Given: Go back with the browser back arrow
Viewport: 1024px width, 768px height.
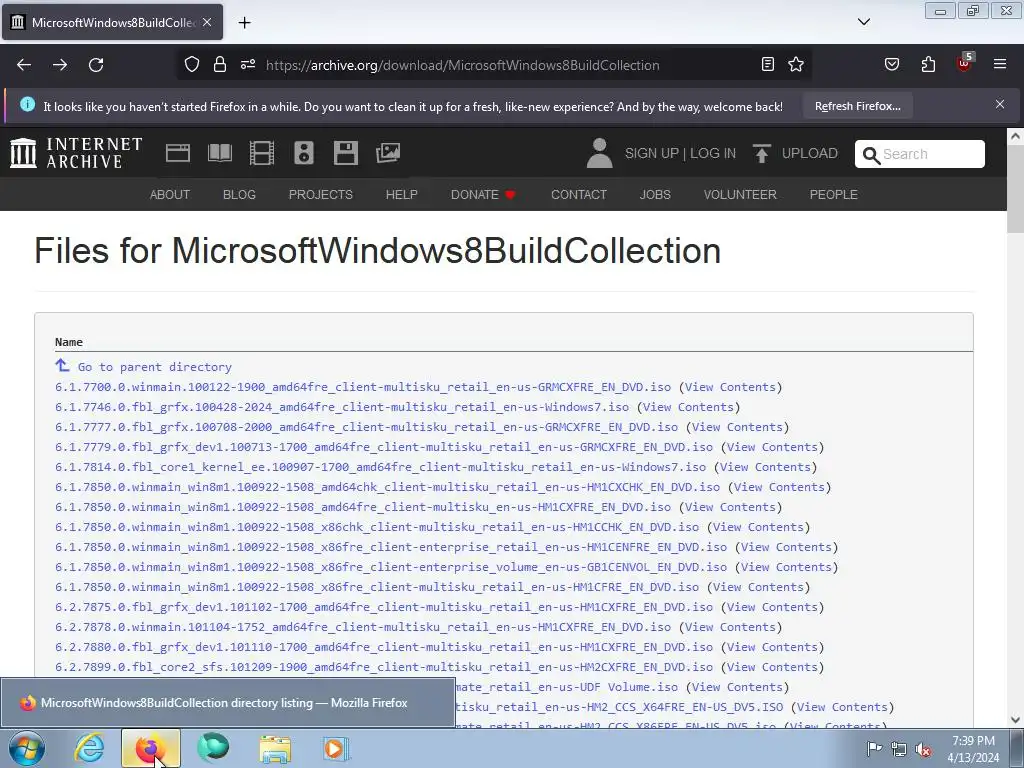Looking at the screenshot, I should (24, 65).
